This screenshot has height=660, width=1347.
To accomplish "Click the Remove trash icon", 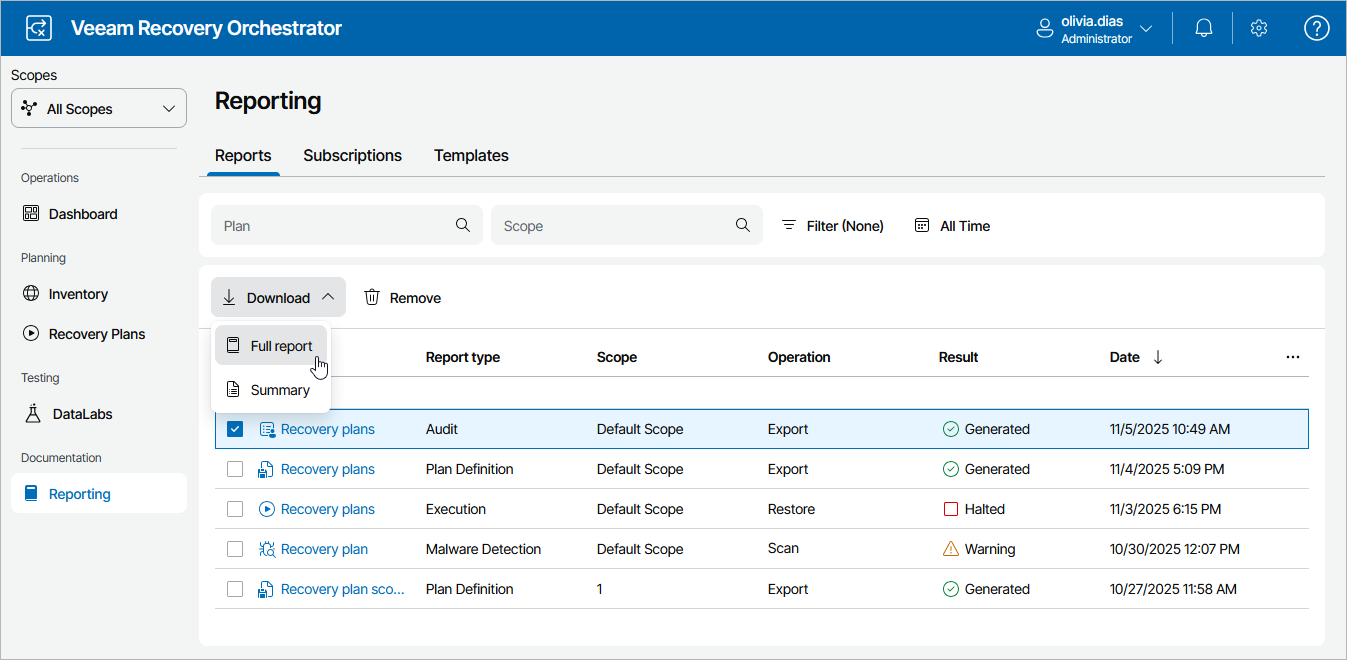I will [x=372, y=297].
